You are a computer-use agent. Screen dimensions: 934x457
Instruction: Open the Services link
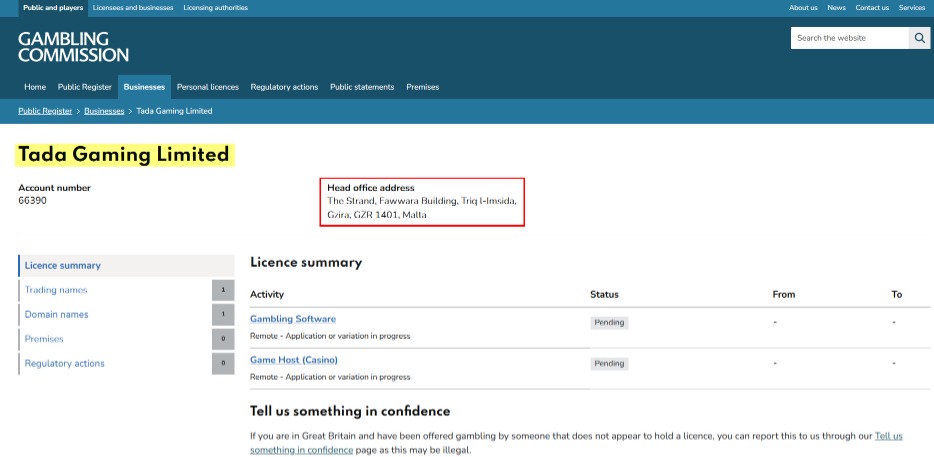[x=911, y=8]
